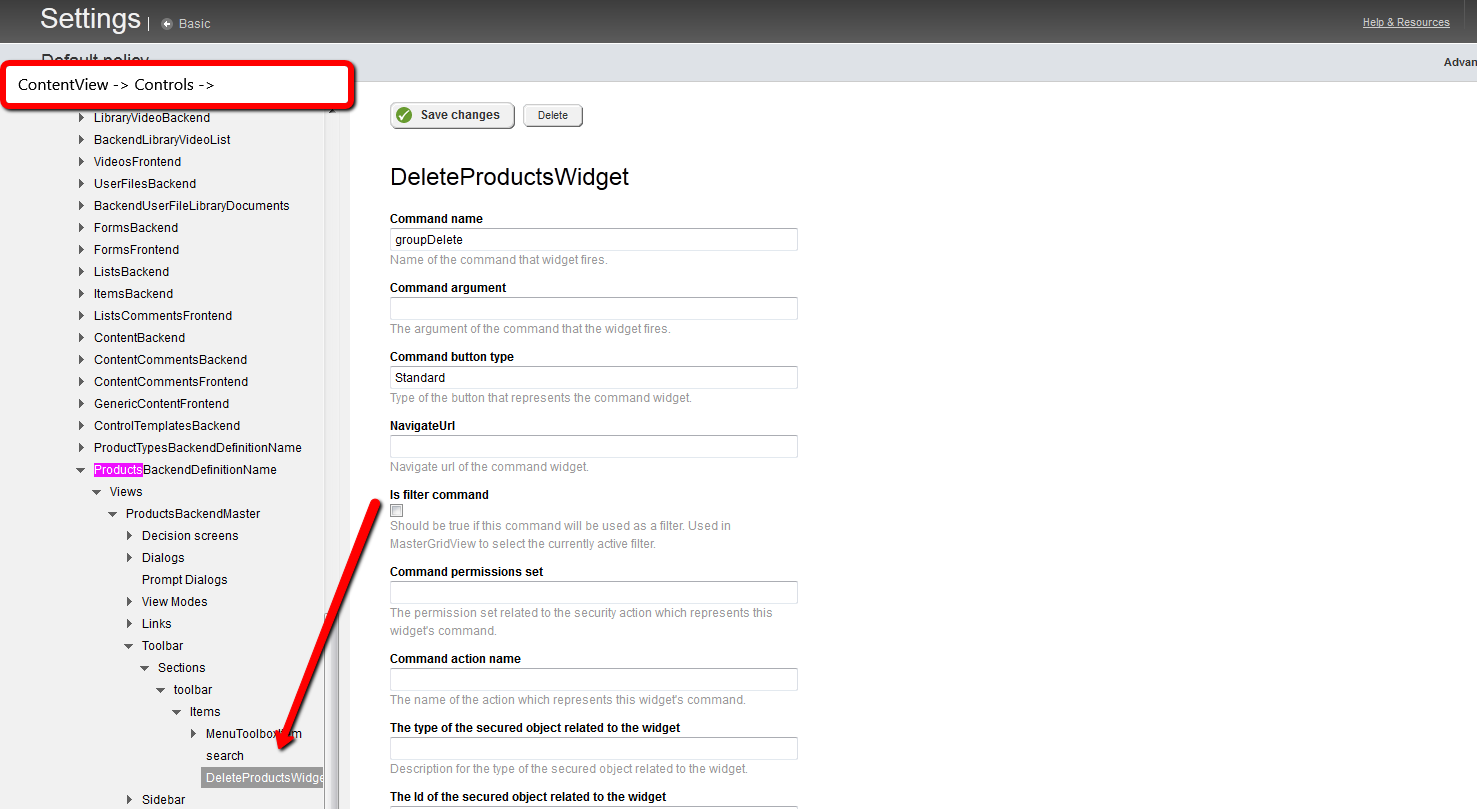The height and width of the screenshot is (809, 1477).
Task: Select the ProductsBackendDefinitionName tree item label
Action: (x=185, y=470)
